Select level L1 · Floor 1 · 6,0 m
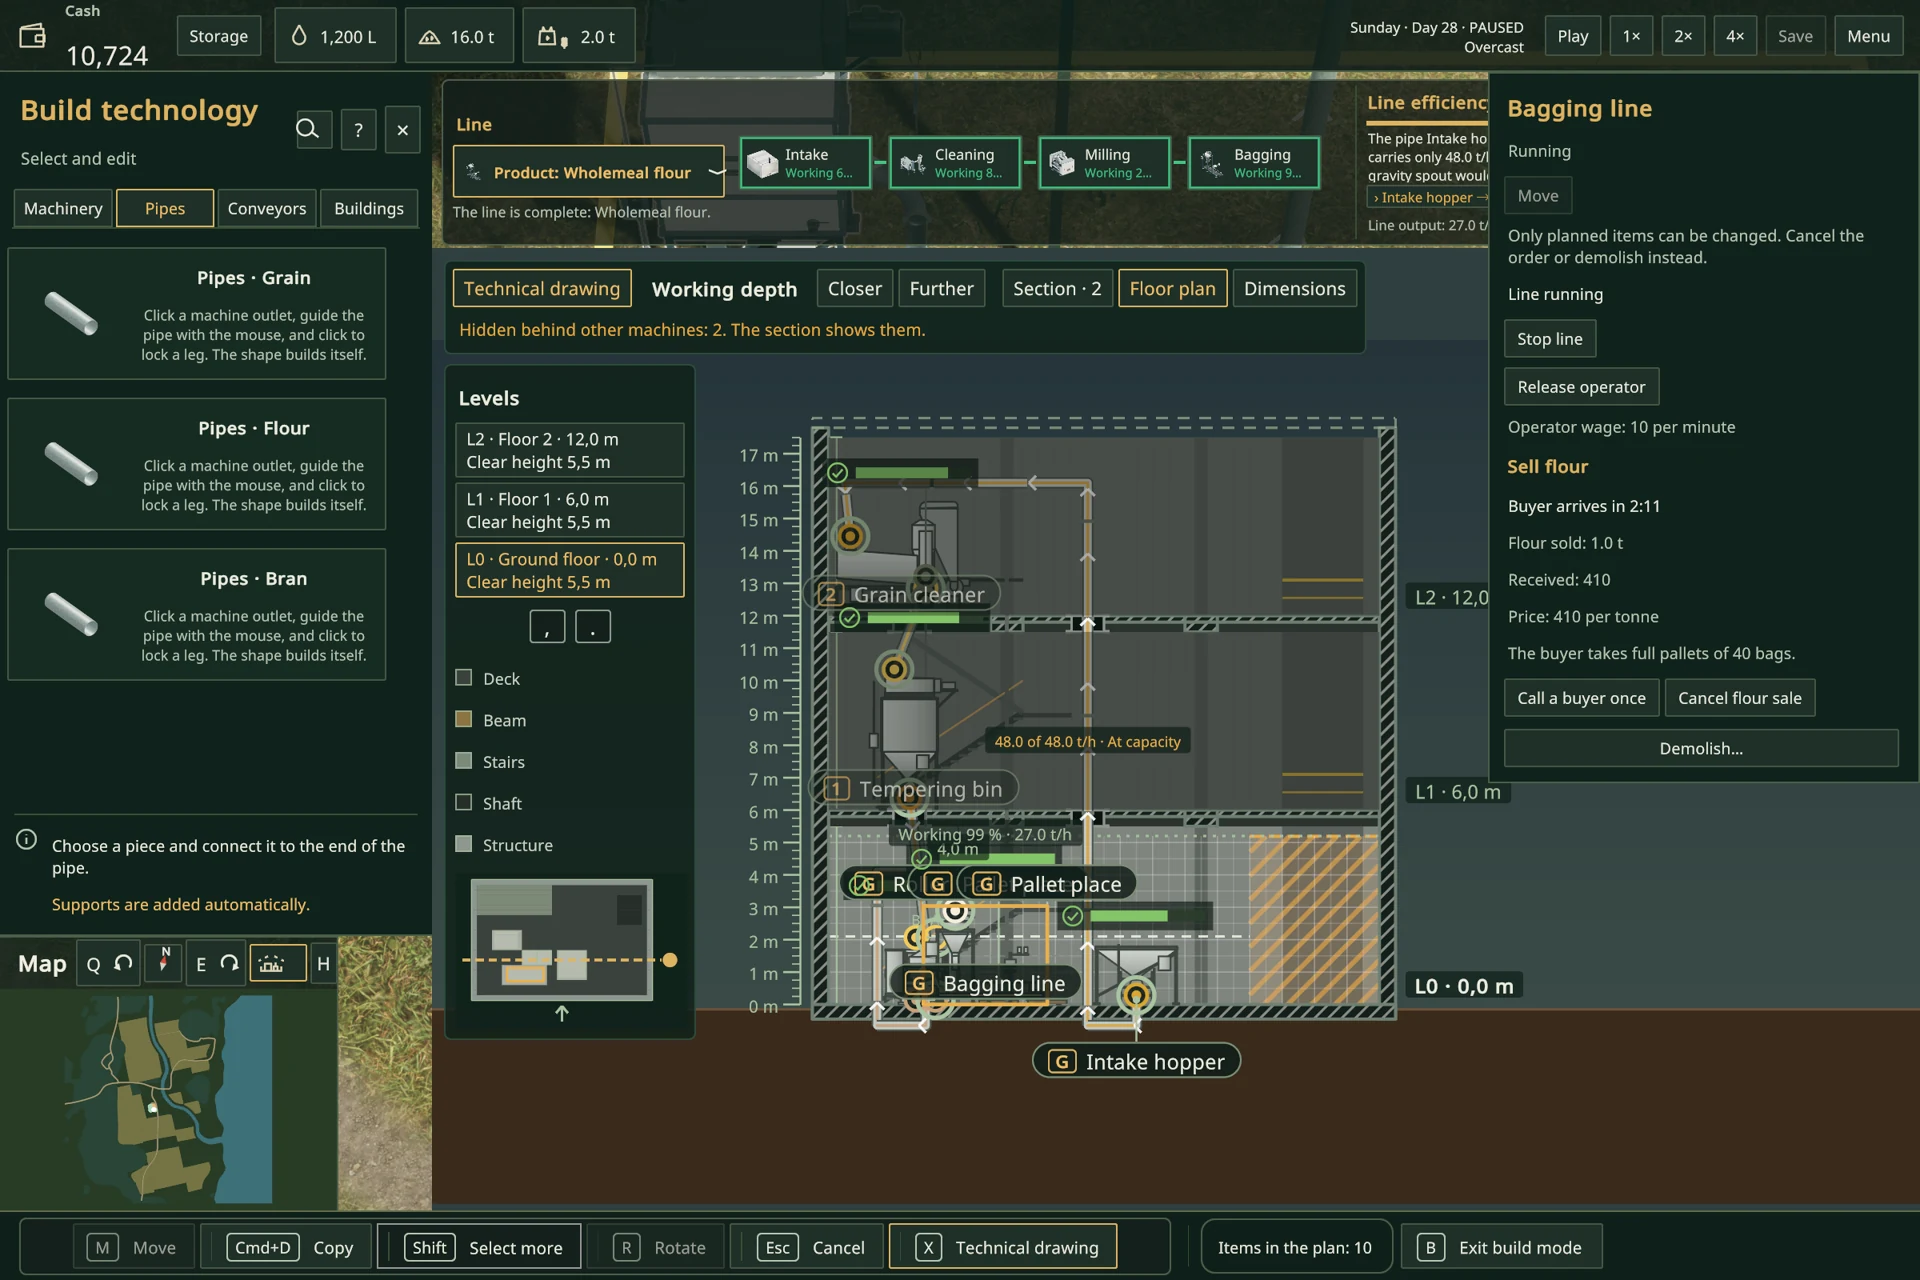The image size is (1920, 1280). click(569, 510)
